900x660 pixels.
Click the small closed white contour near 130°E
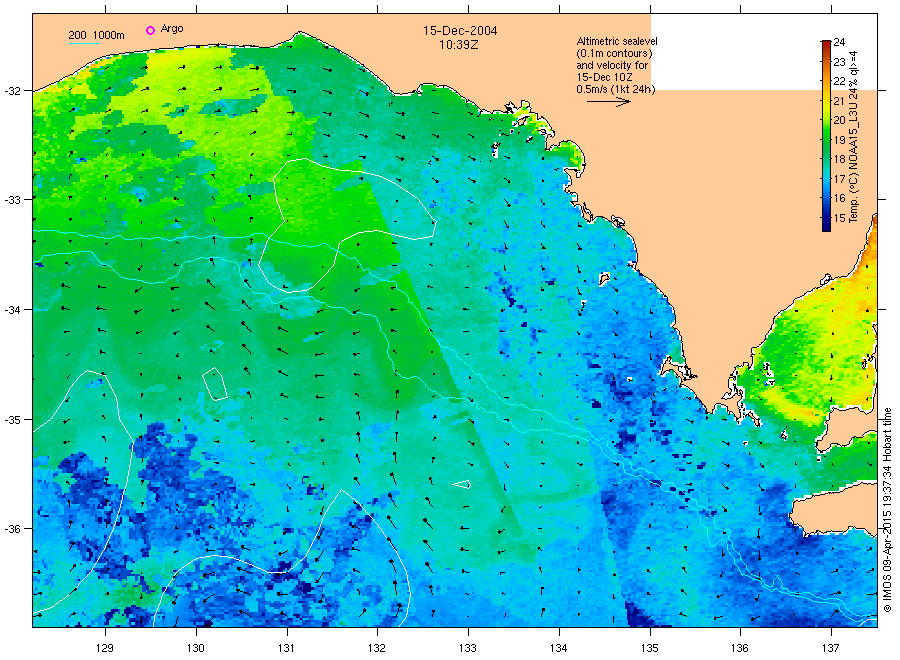tap(215, 384)
